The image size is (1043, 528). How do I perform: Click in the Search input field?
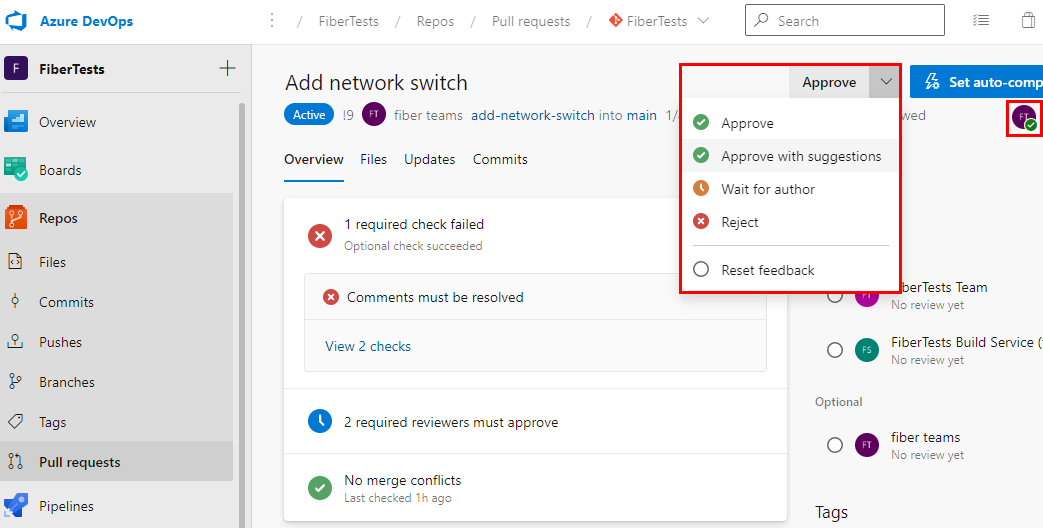pos(845,21)
